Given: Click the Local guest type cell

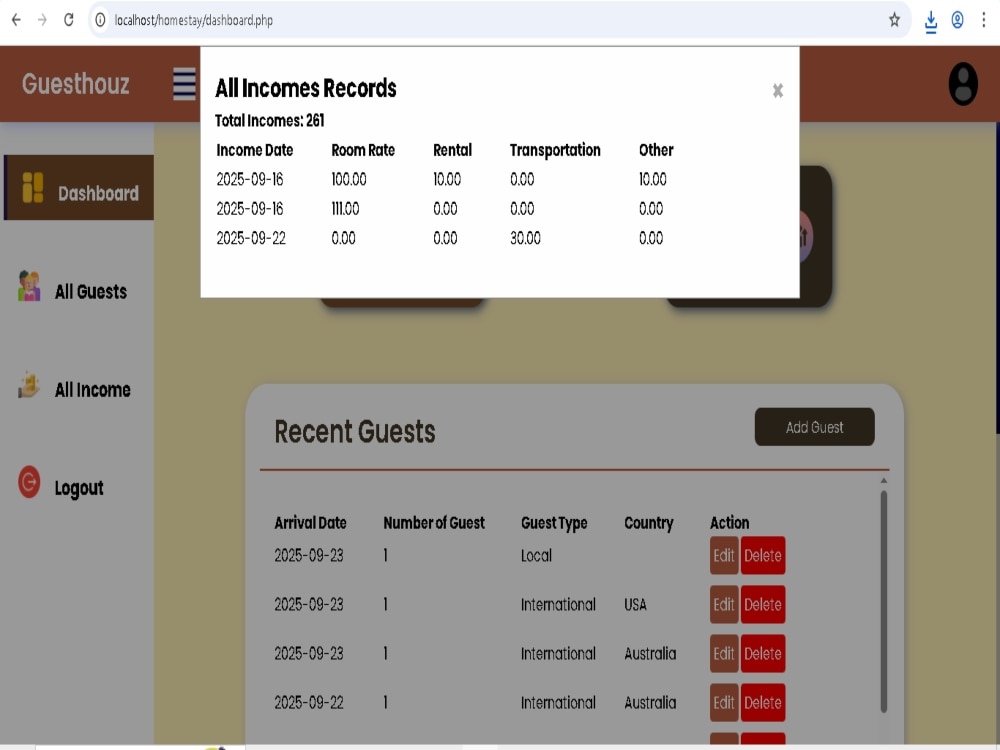Looking at the screenshot, I should pos(536,555).
